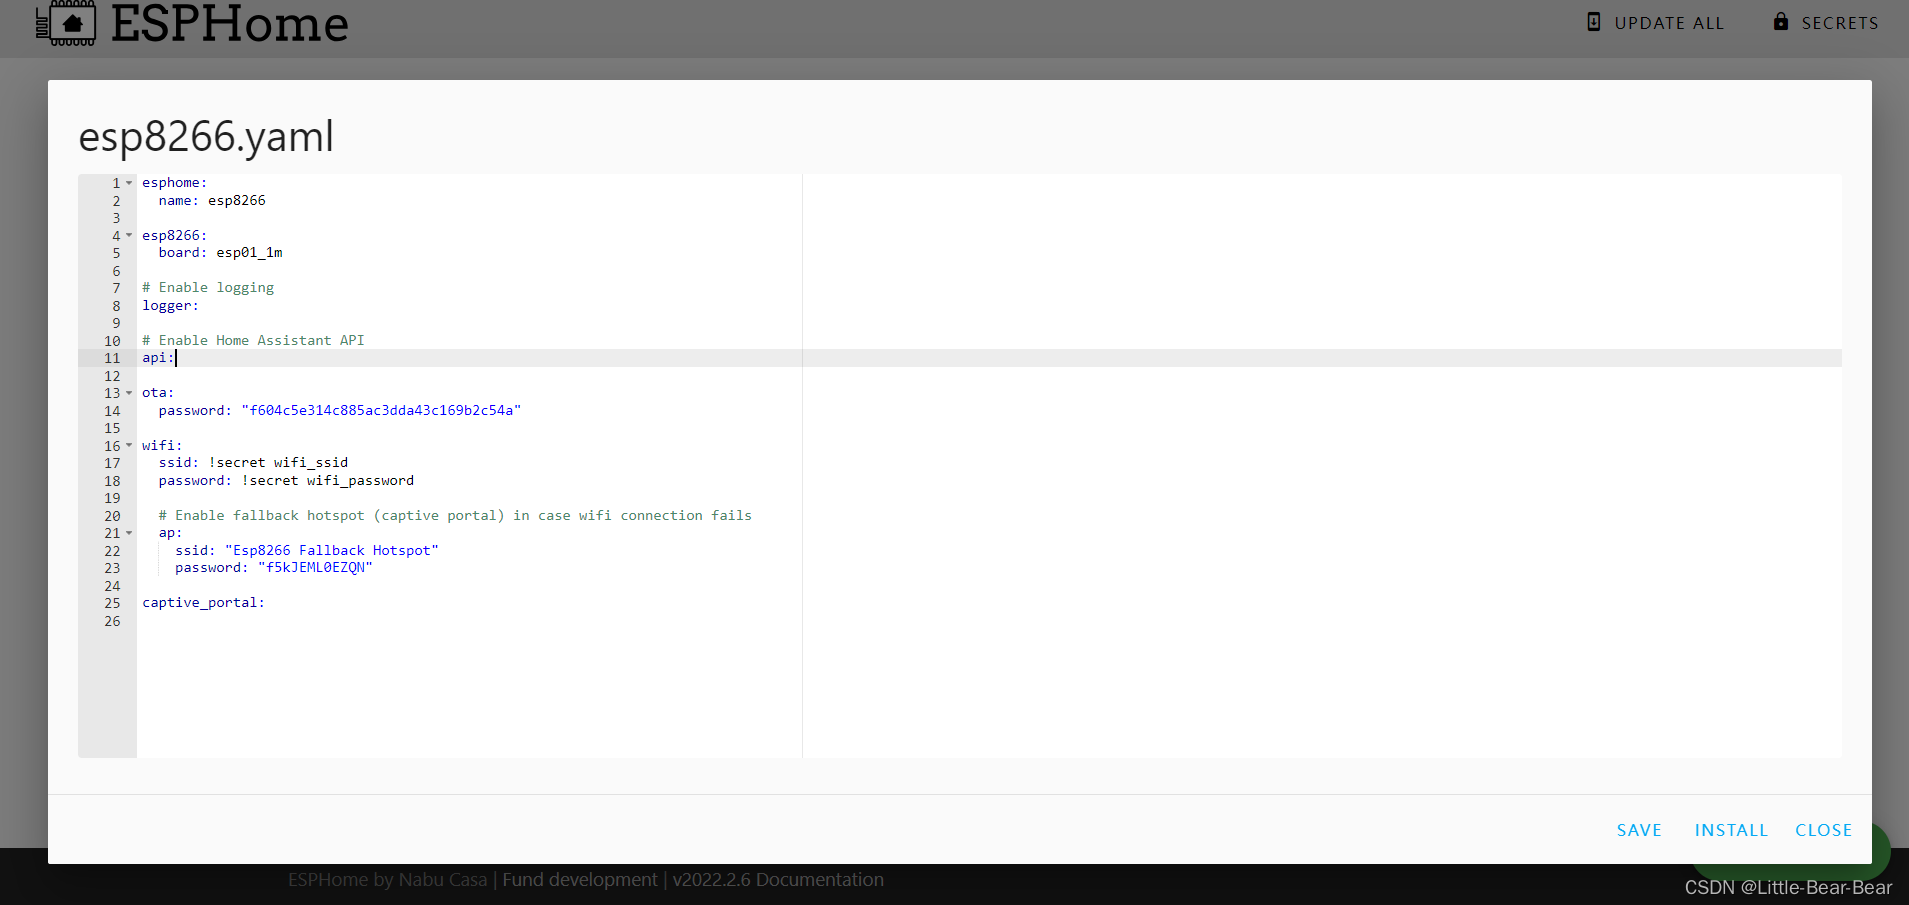
Task: Place cursor on 'name: esp8266' line
Action: pyautogui.click(x=212, y=201)
